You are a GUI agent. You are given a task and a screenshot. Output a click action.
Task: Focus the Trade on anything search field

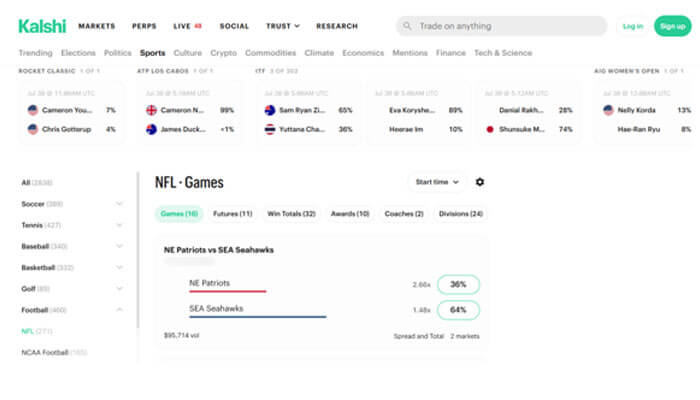point(501,26)
